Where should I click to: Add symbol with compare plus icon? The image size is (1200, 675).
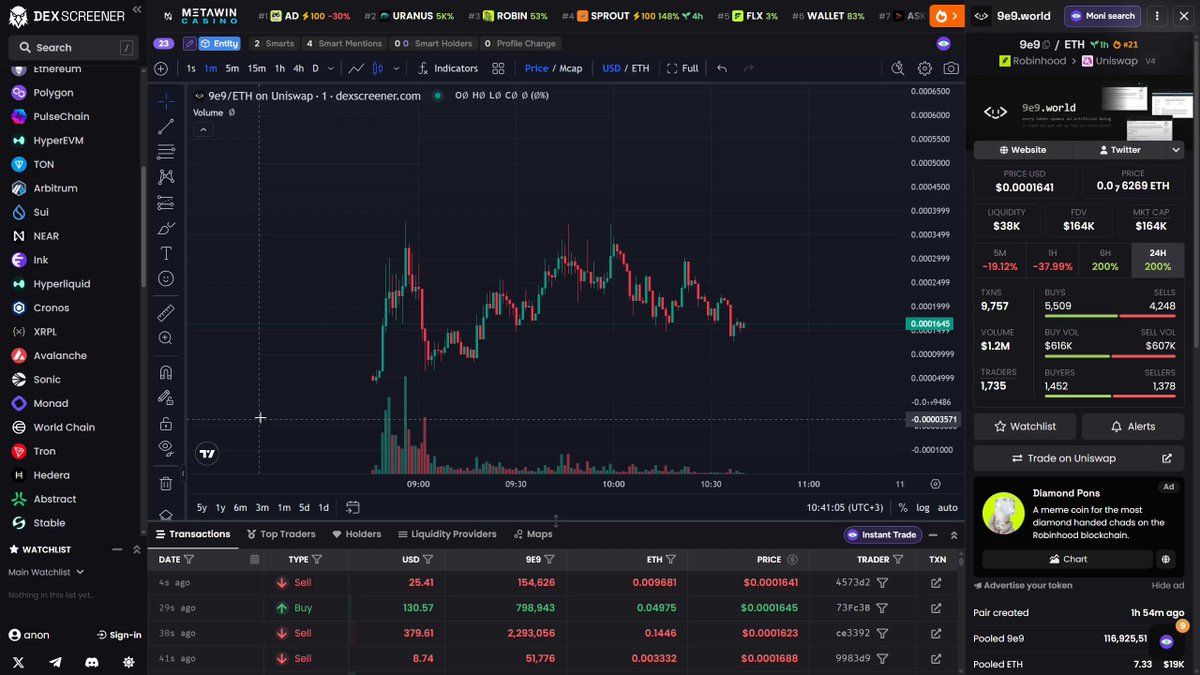coord(161,69)
